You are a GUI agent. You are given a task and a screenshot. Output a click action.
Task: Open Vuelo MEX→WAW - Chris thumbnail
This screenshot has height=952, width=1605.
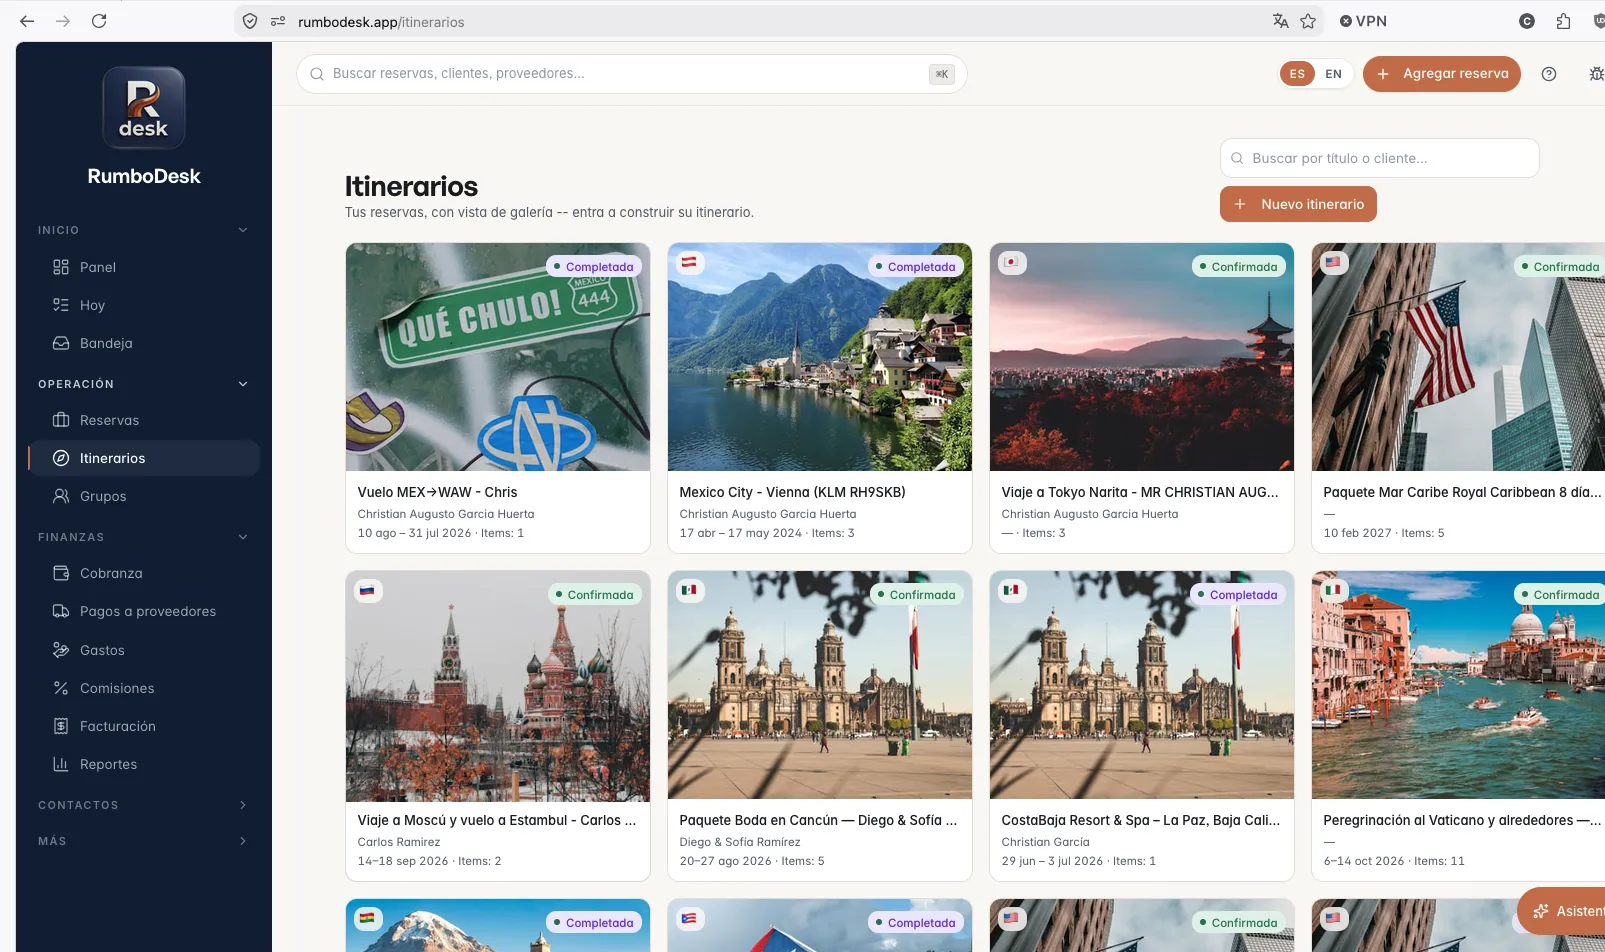pyautogui.click(x=498, y=357)
